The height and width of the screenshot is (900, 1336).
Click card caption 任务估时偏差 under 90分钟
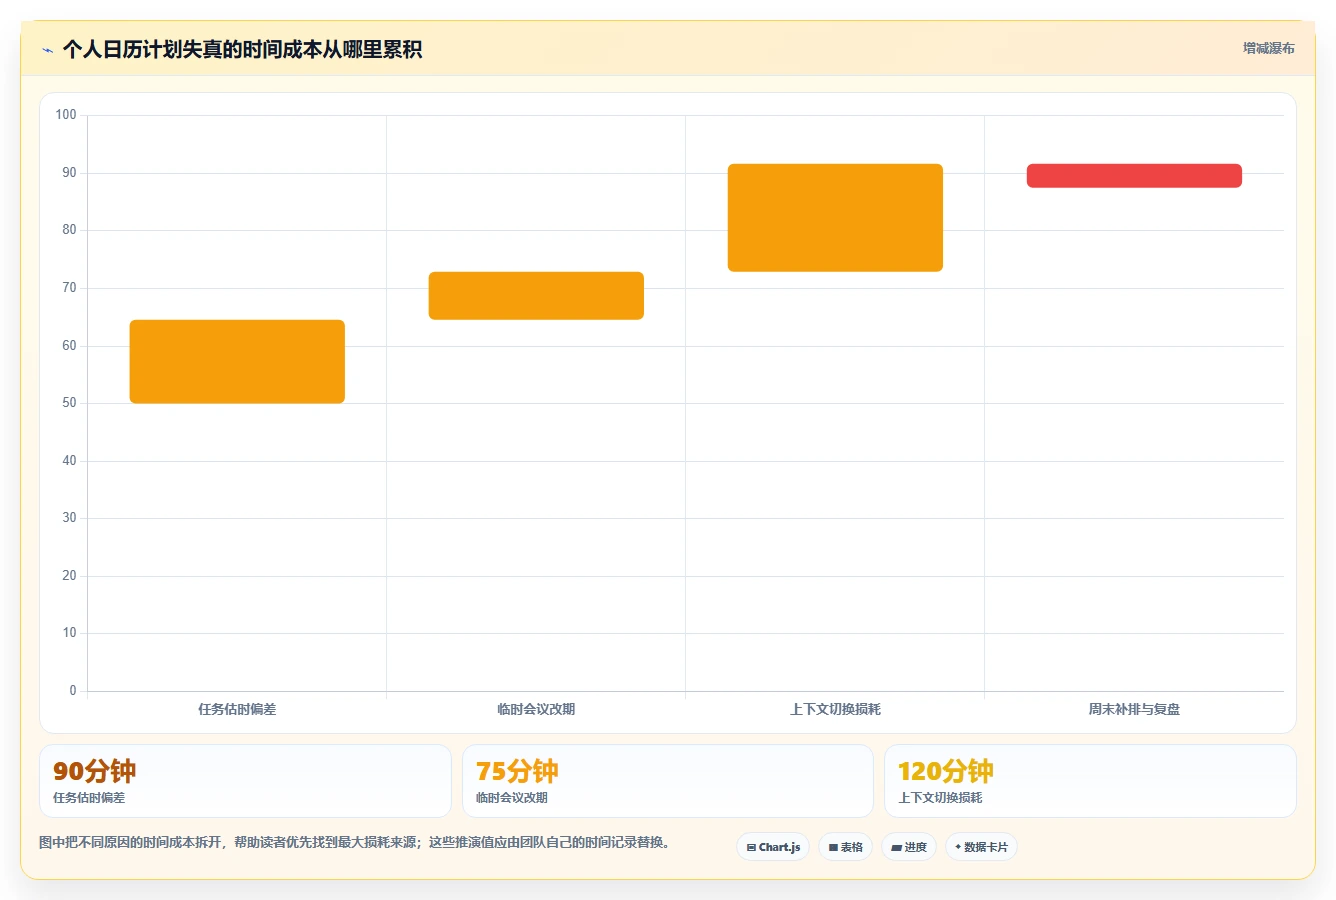pyautogui.click(x=89, y=798)
